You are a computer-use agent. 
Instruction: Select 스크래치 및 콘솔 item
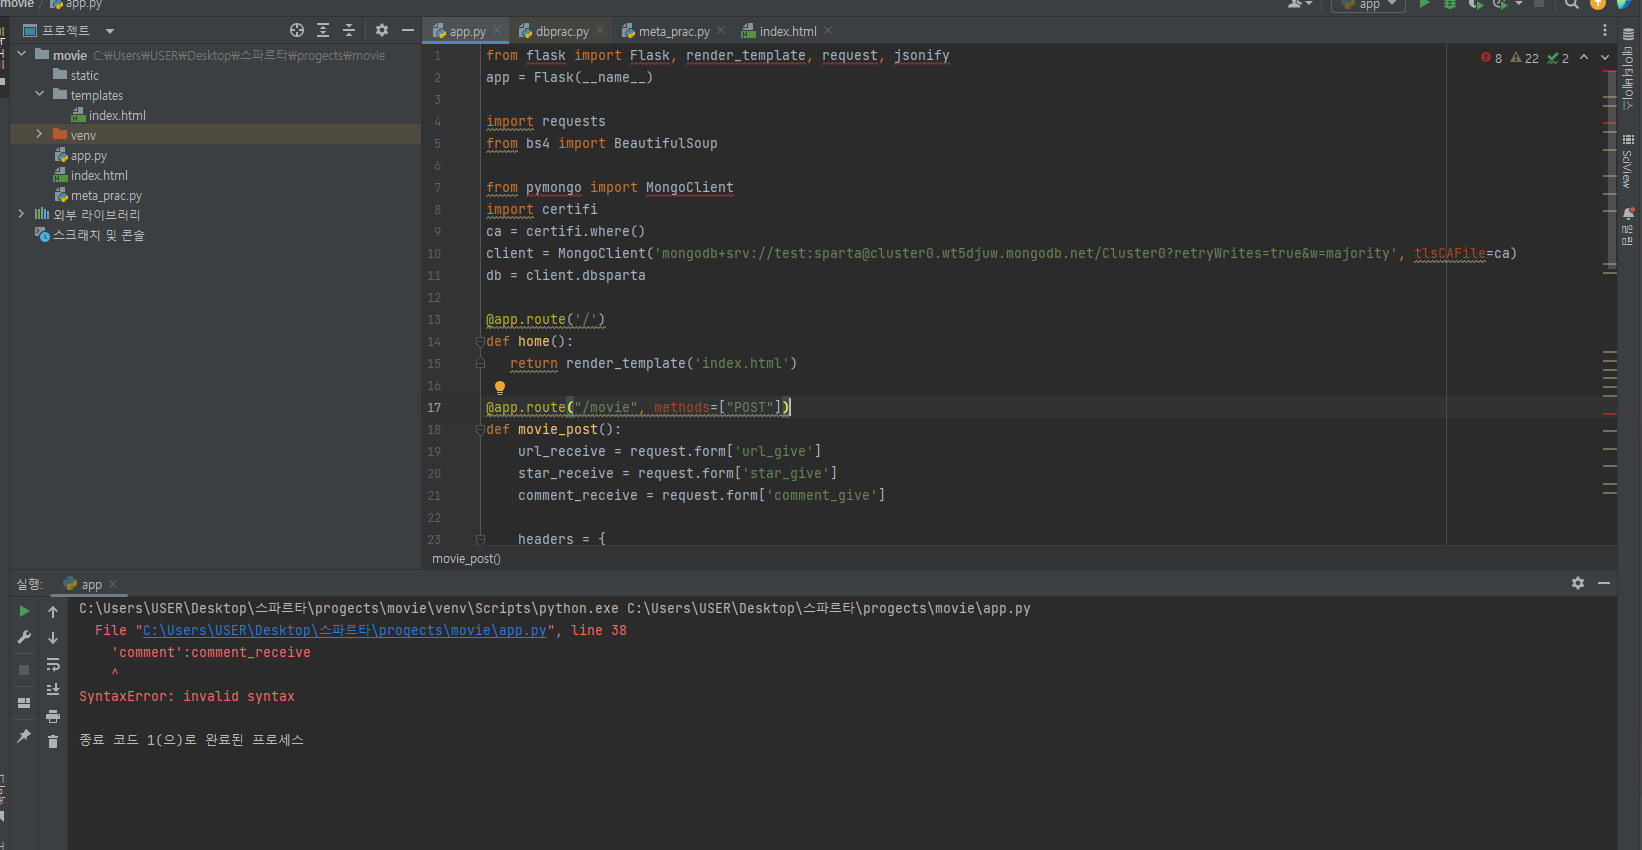90,235
